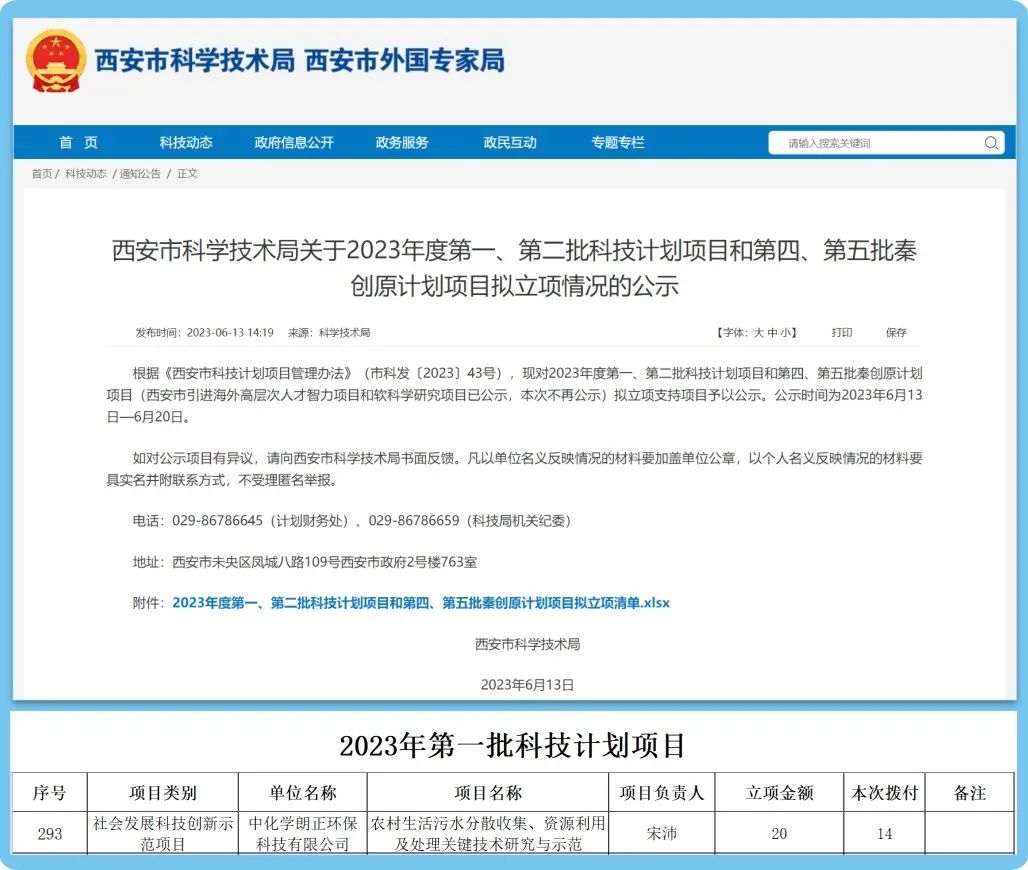Set font size to 中 (medium)

771,333
